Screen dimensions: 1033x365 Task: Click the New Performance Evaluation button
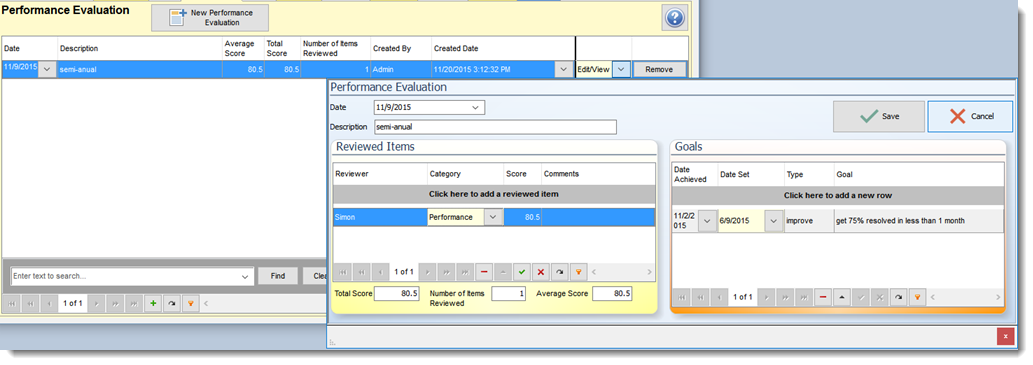210,18
